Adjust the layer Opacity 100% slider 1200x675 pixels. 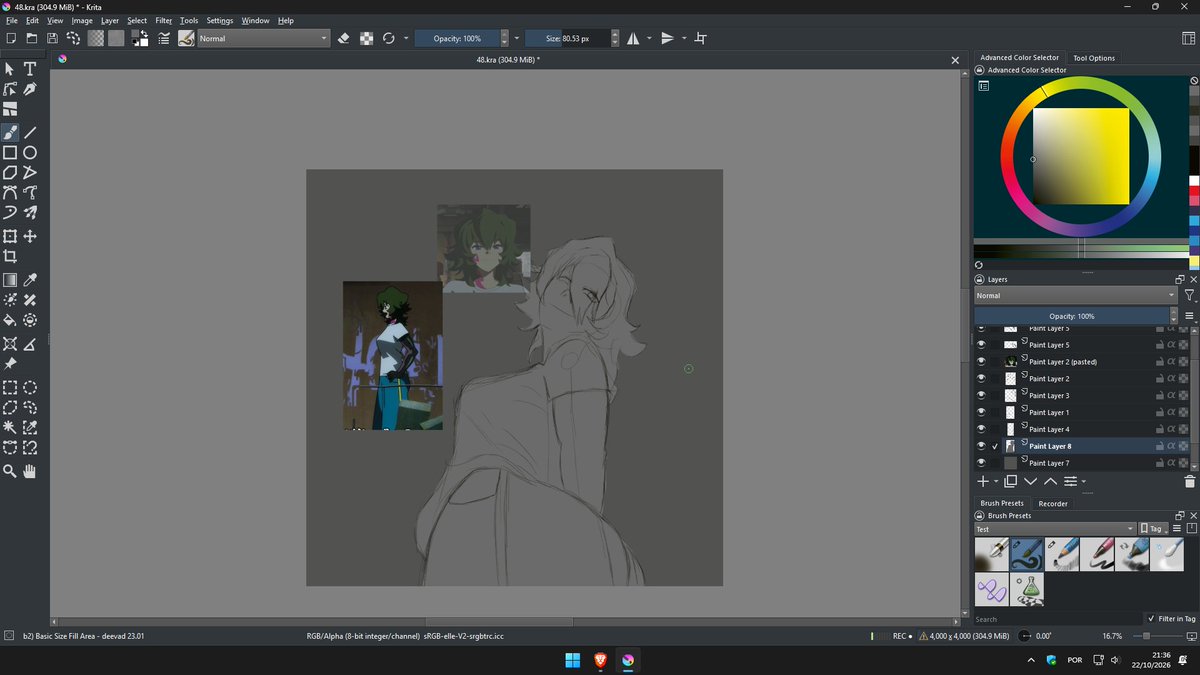pos(1071,316)
